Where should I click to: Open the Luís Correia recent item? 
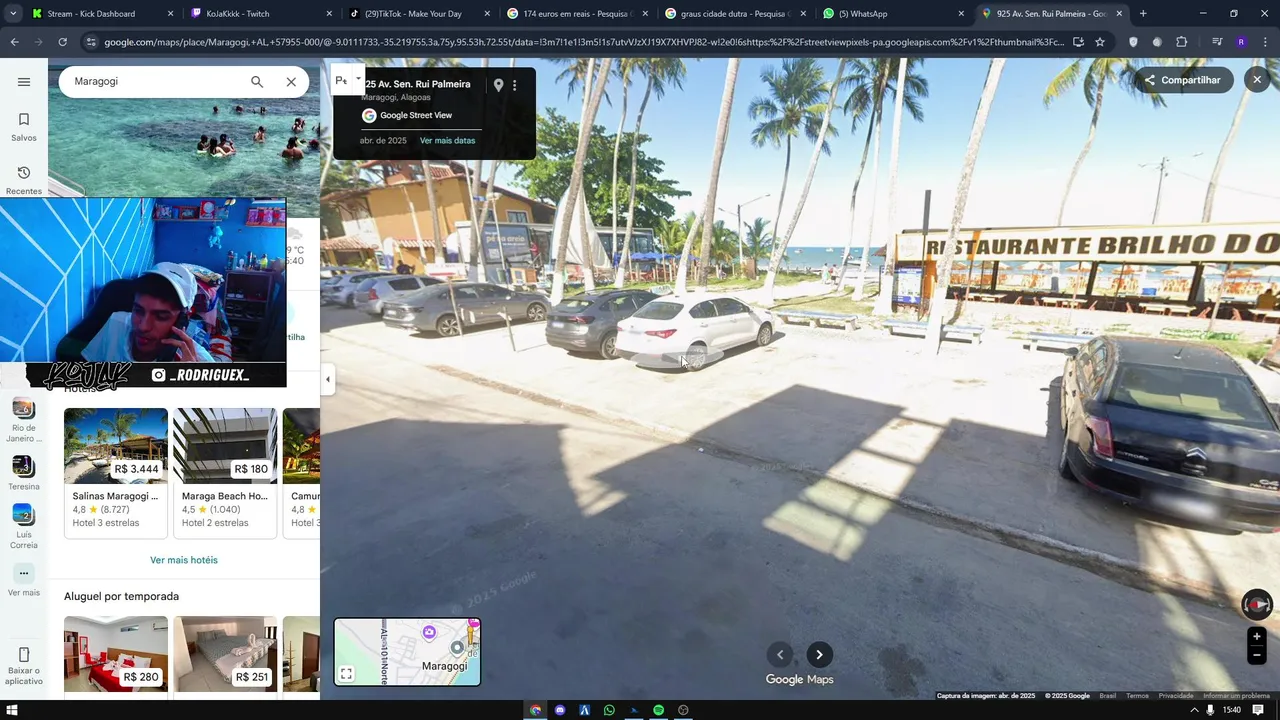[24, 527]
